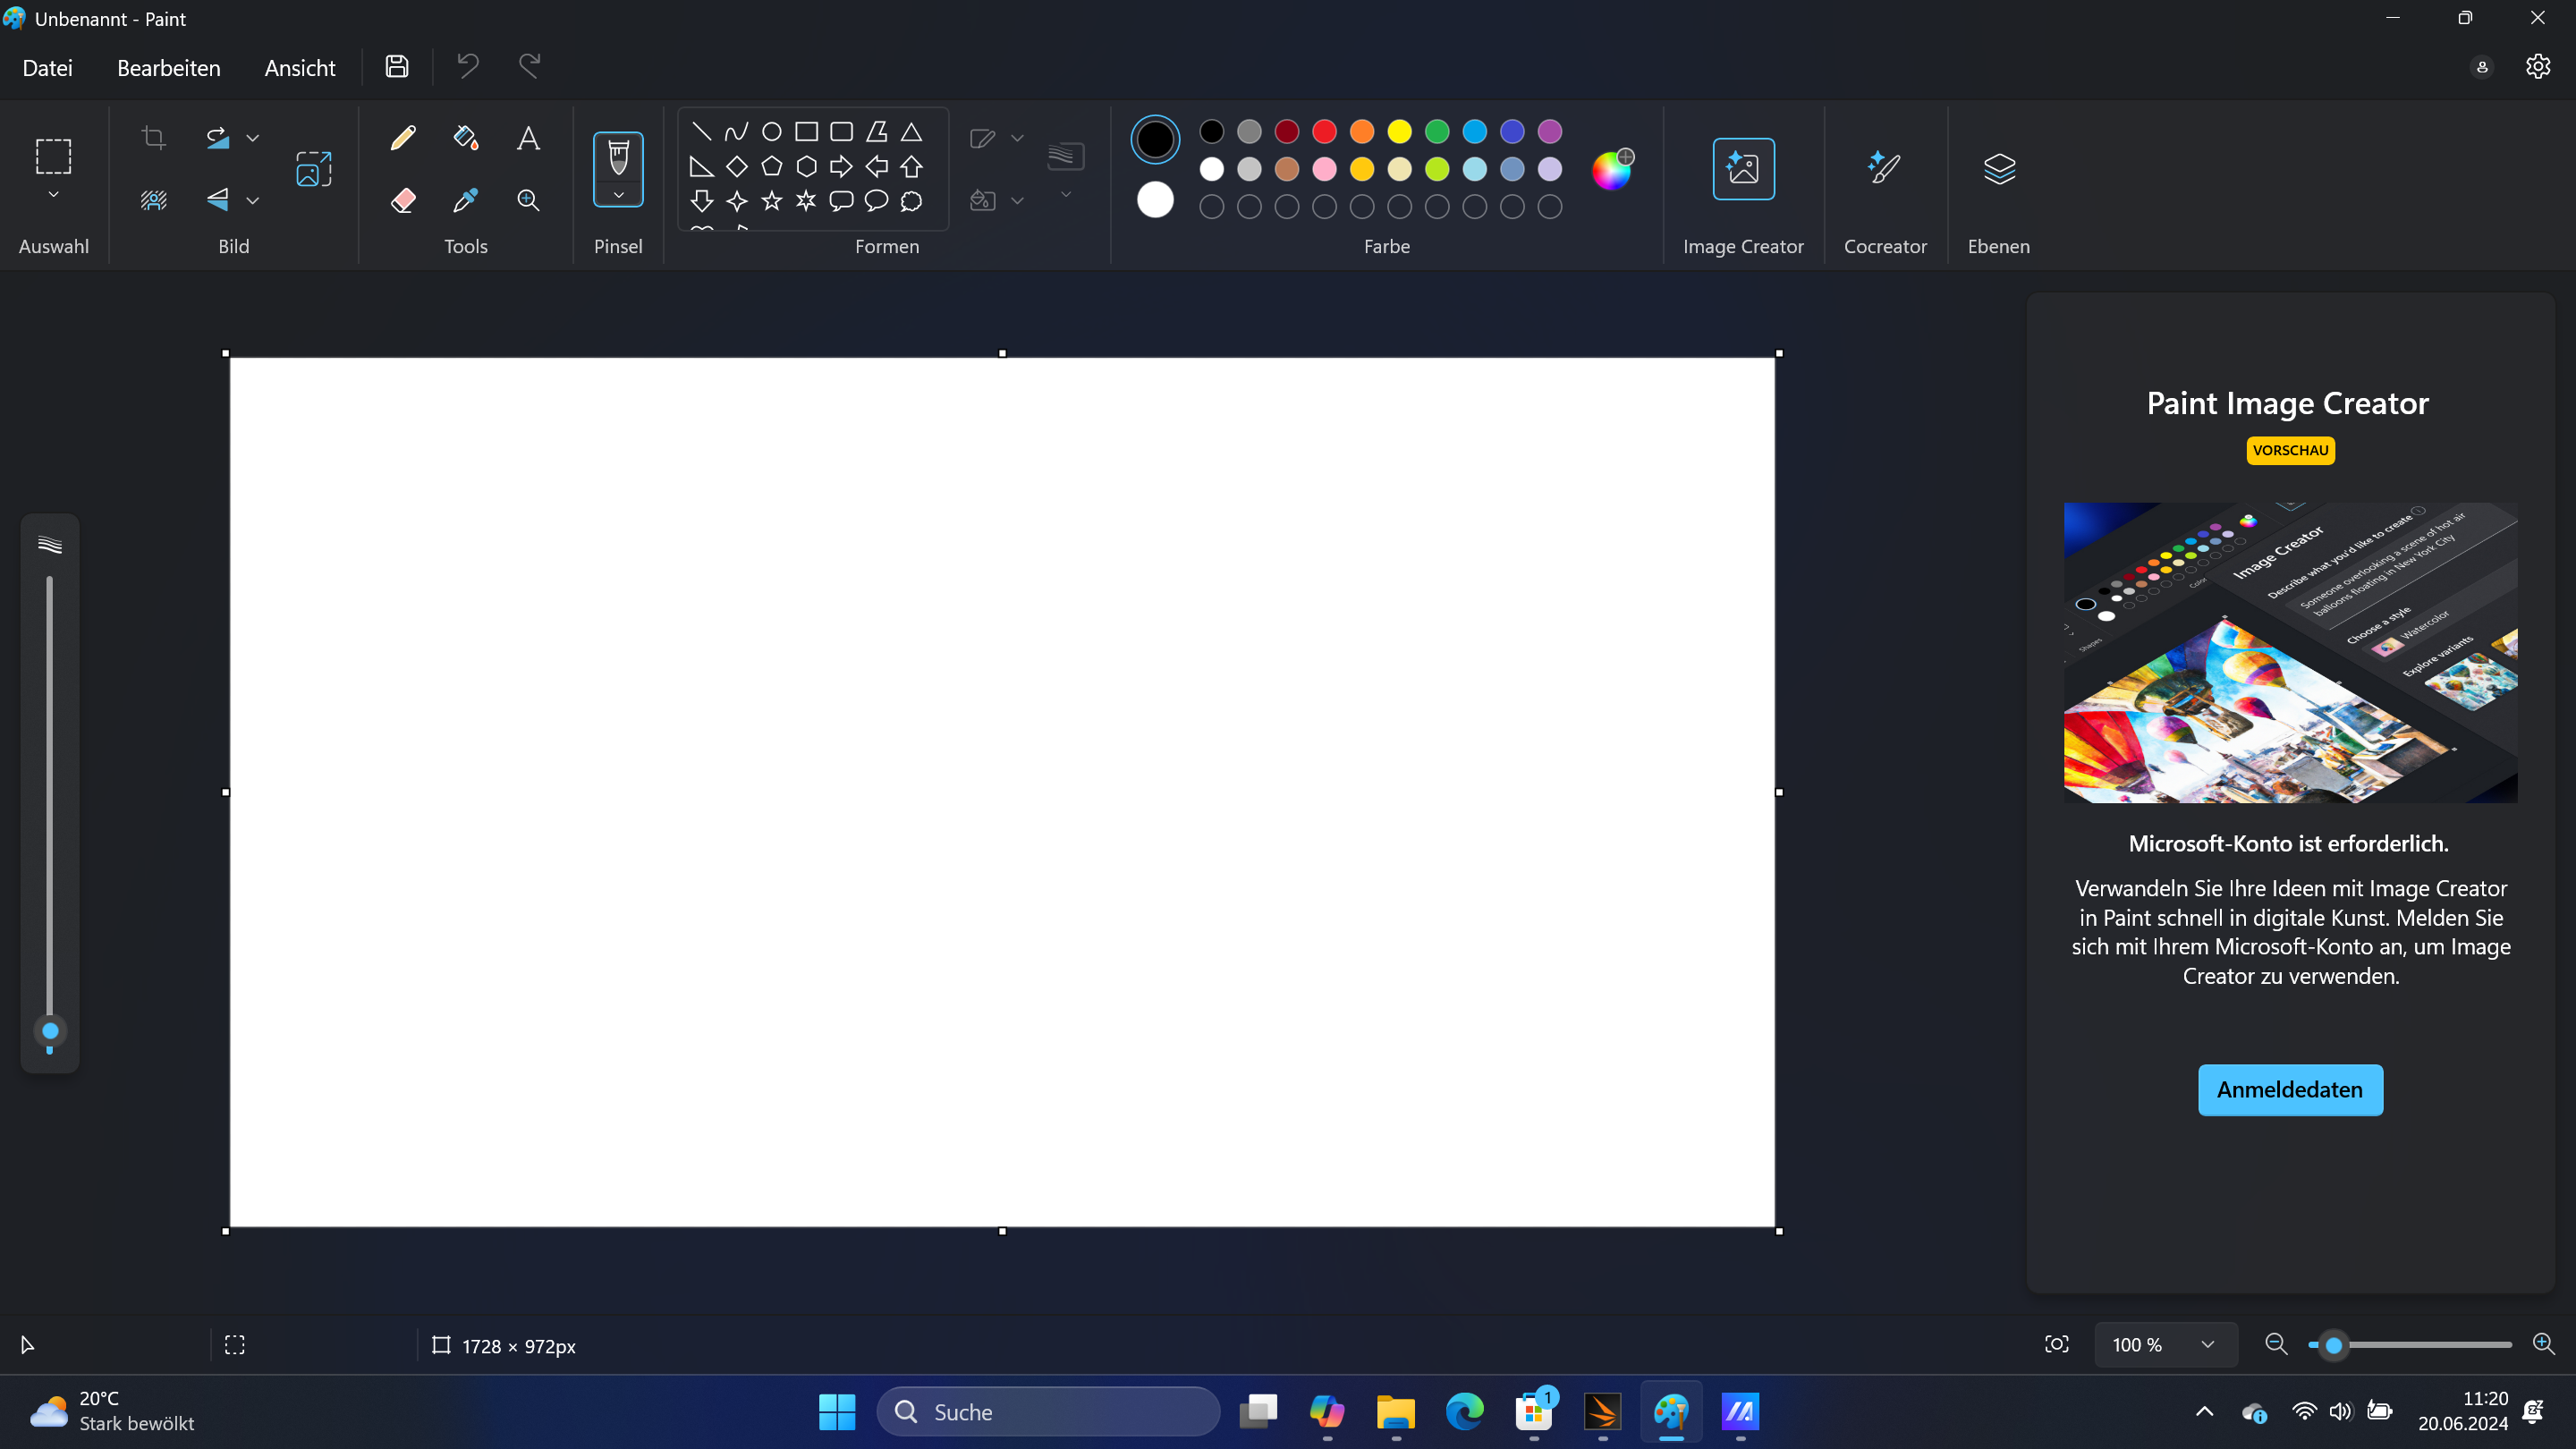Open the Ebenen layers panel
The image size is (2576, 1449).
[1997, 168]
